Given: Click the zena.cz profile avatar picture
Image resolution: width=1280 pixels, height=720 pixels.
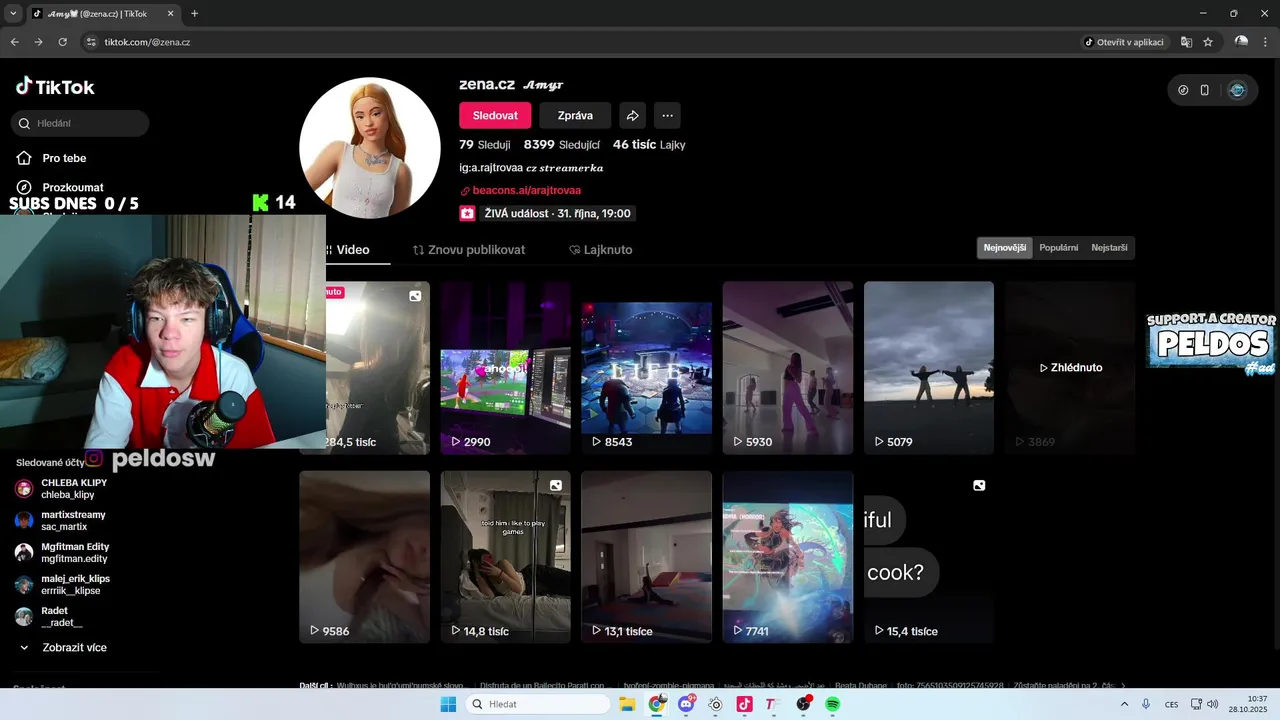Looking at the screenshot, I should coord(370,147).
